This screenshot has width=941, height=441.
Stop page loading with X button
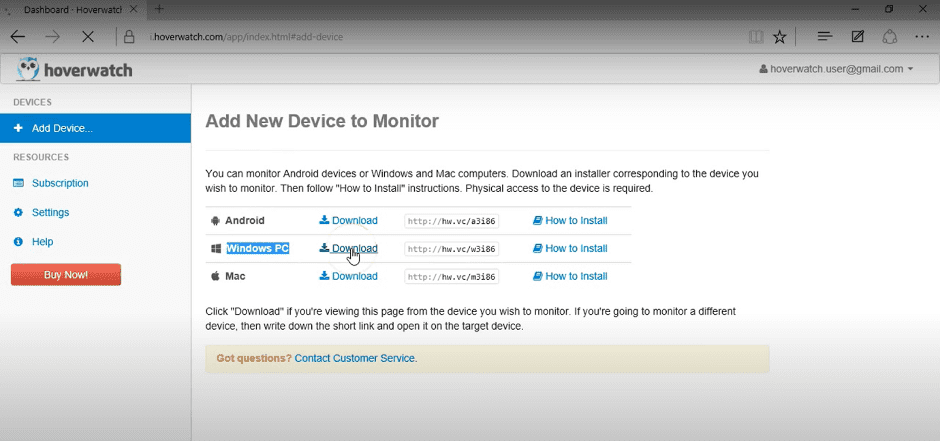tap(88, 37)
